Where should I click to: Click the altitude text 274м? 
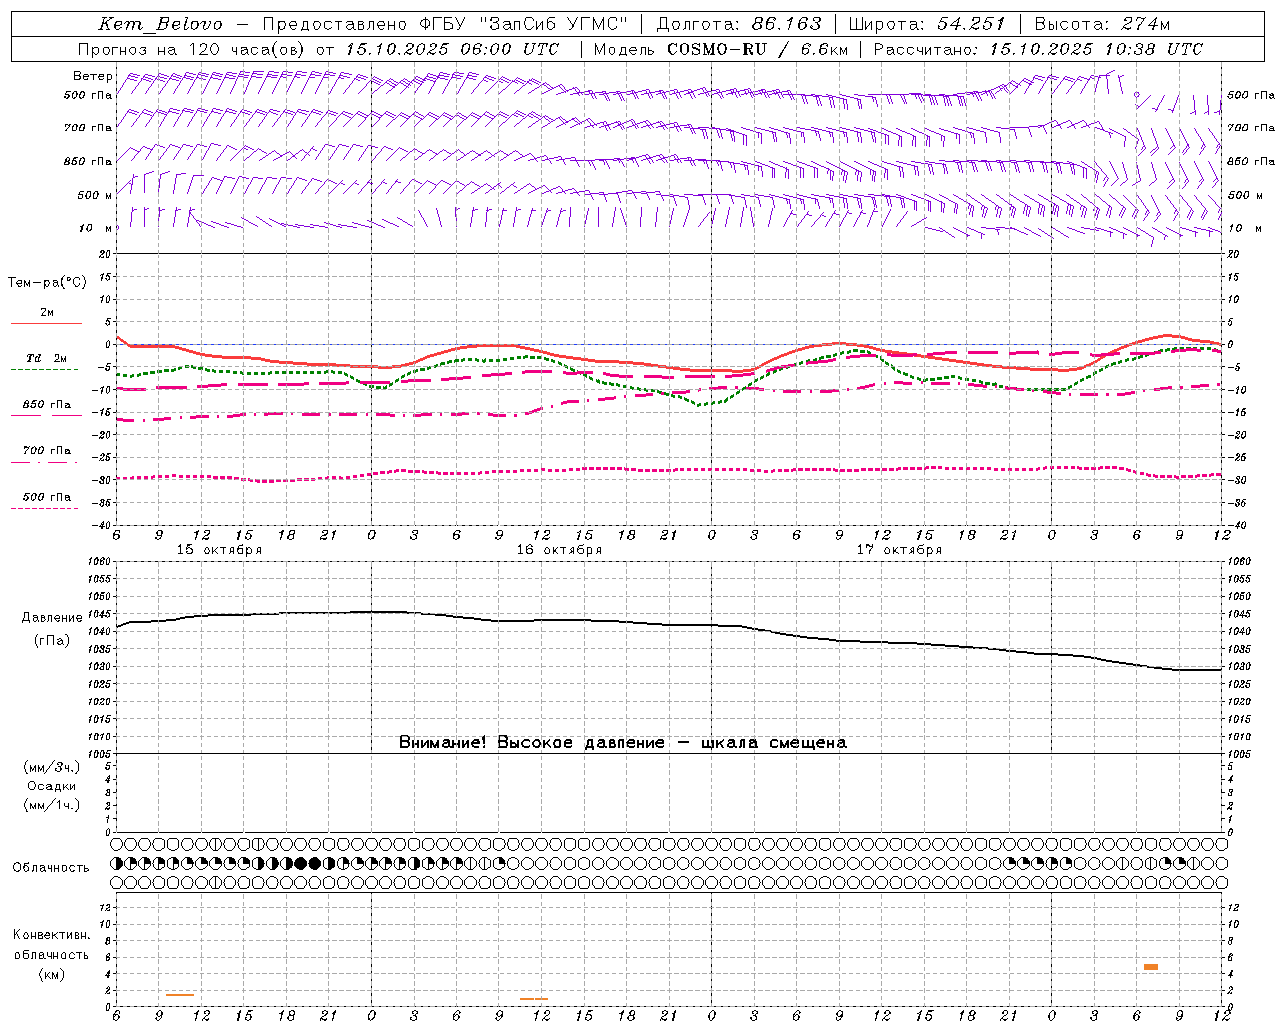[1145, 24]
